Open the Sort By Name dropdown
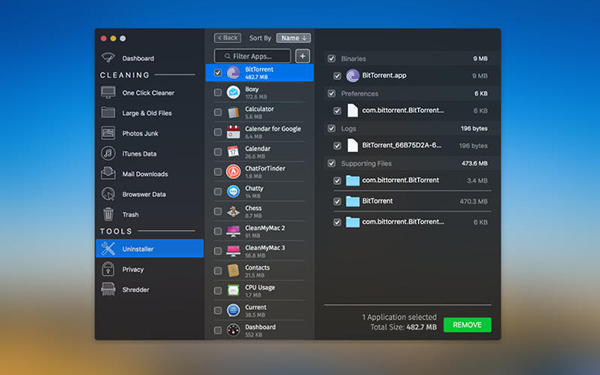 click(293, 38)
